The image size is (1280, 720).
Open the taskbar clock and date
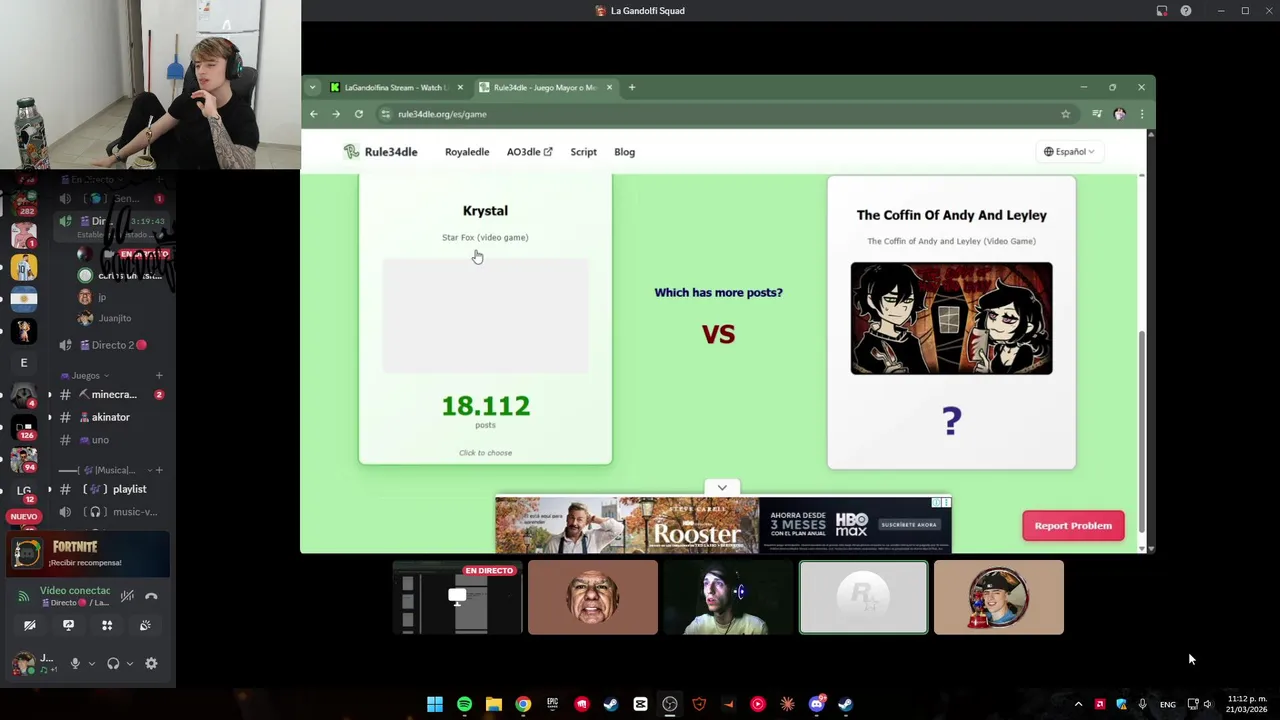(x=1247, y=704)
